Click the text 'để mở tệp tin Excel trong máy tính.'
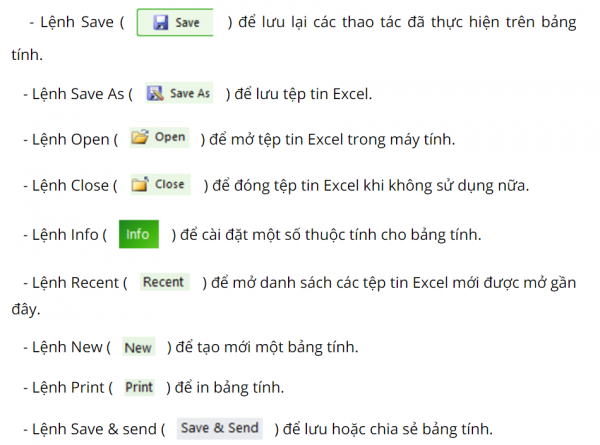This screenshot has width=600, height=445. coord(332,140)
